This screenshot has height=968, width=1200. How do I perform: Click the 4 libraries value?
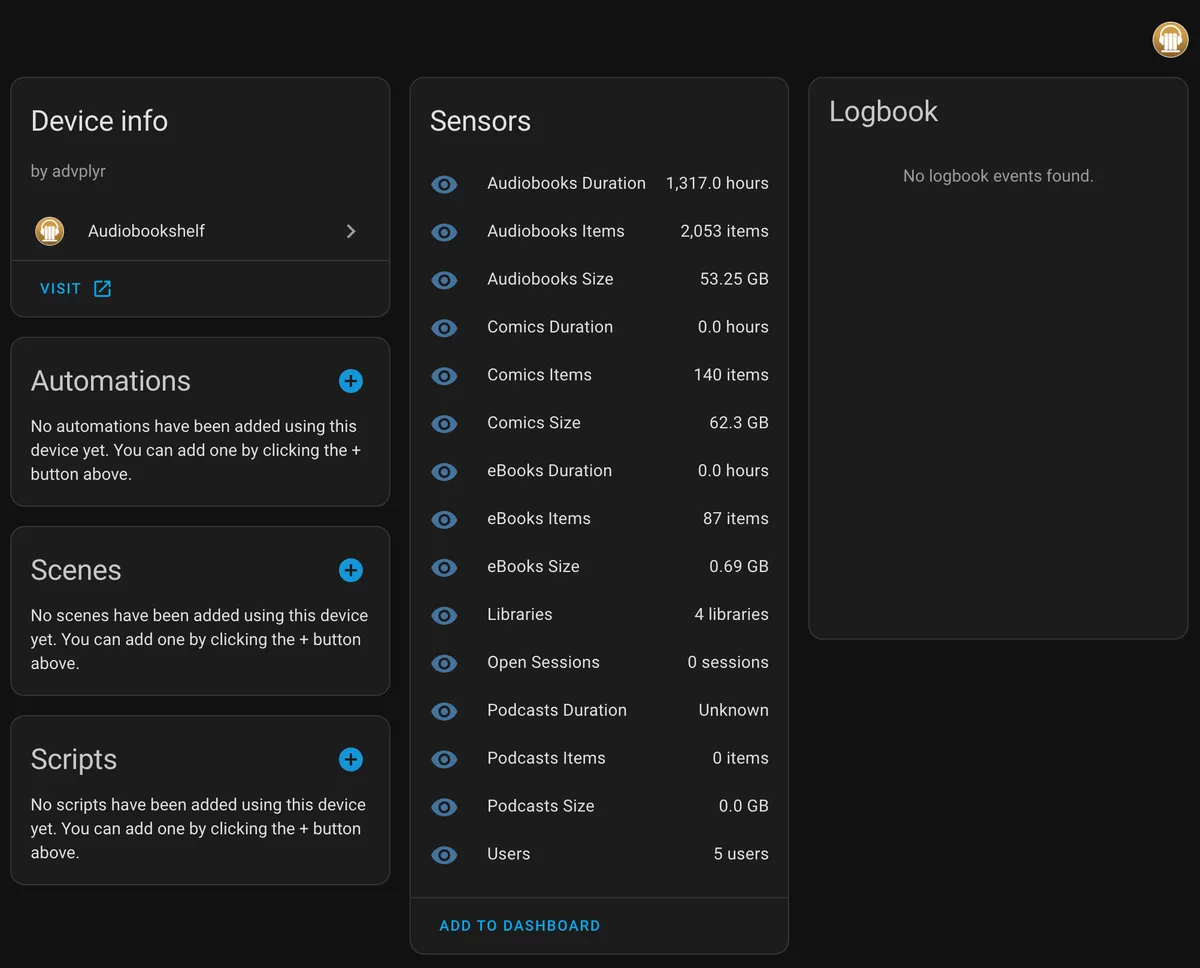click(x=732, y=615)
